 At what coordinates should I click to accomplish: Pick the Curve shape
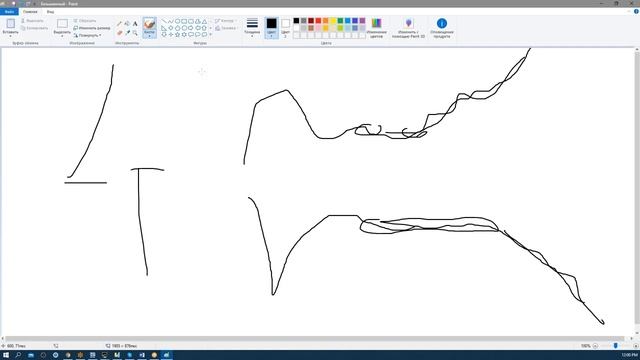(171, 21)
